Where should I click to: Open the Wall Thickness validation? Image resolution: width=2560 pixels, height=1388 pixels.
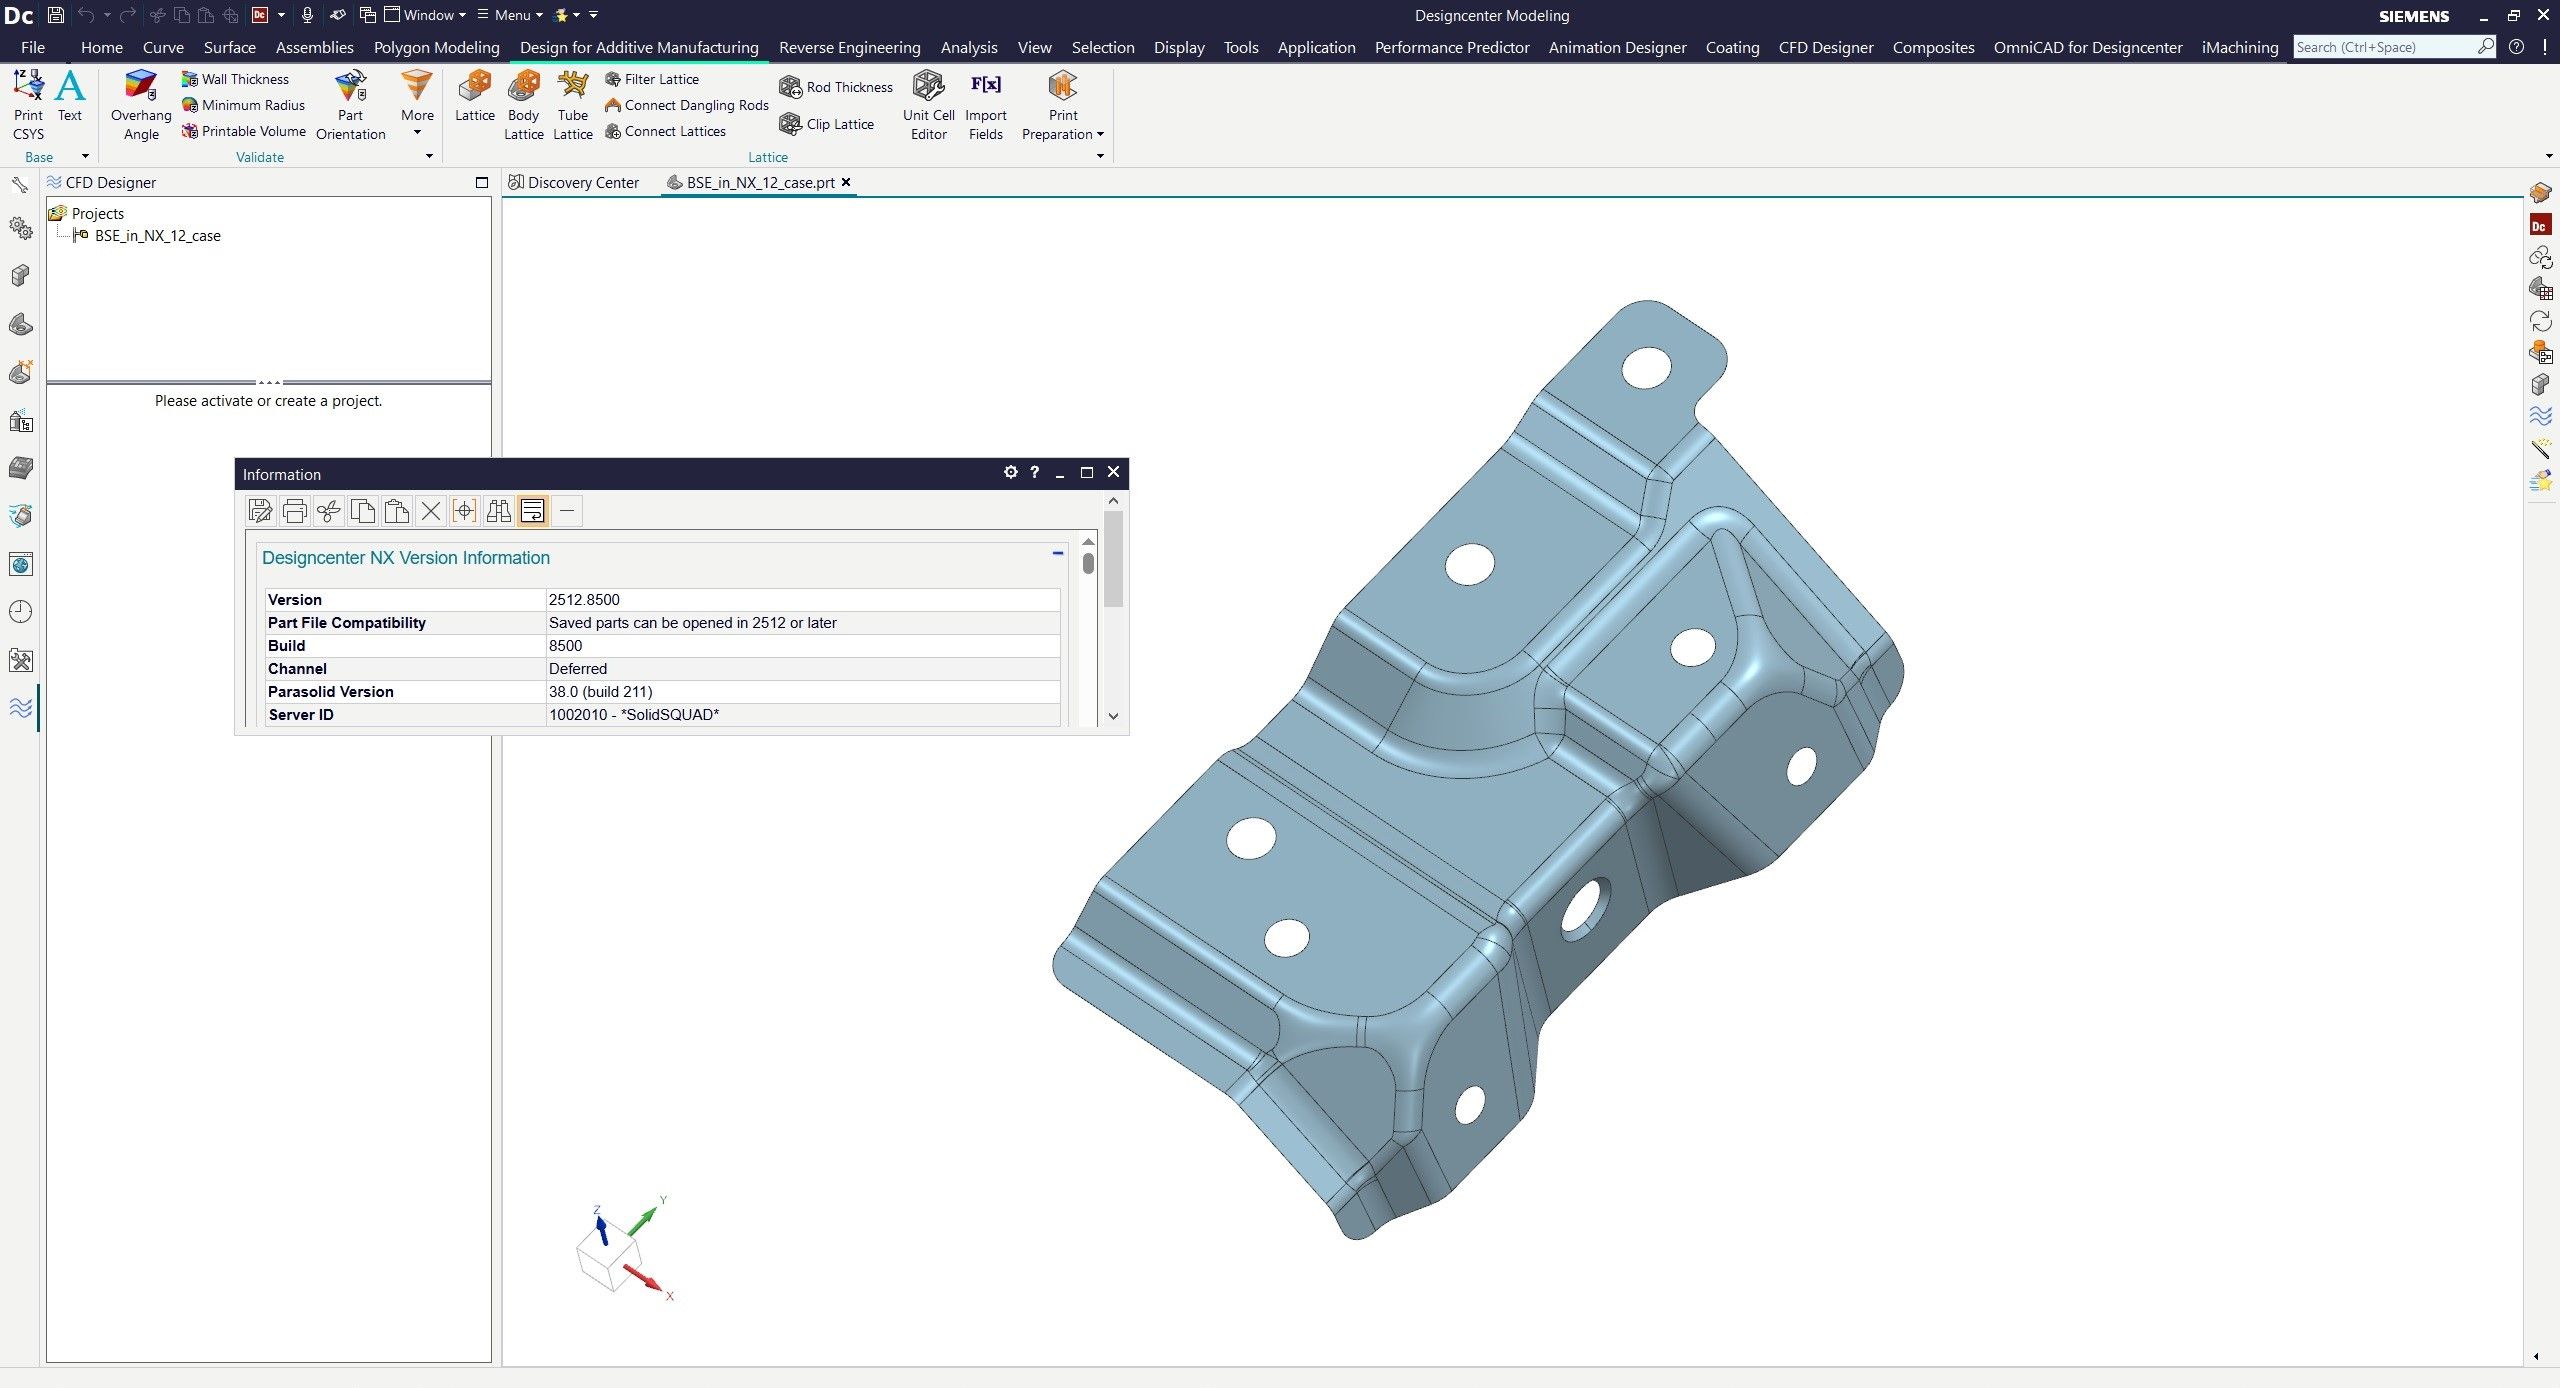236,79
